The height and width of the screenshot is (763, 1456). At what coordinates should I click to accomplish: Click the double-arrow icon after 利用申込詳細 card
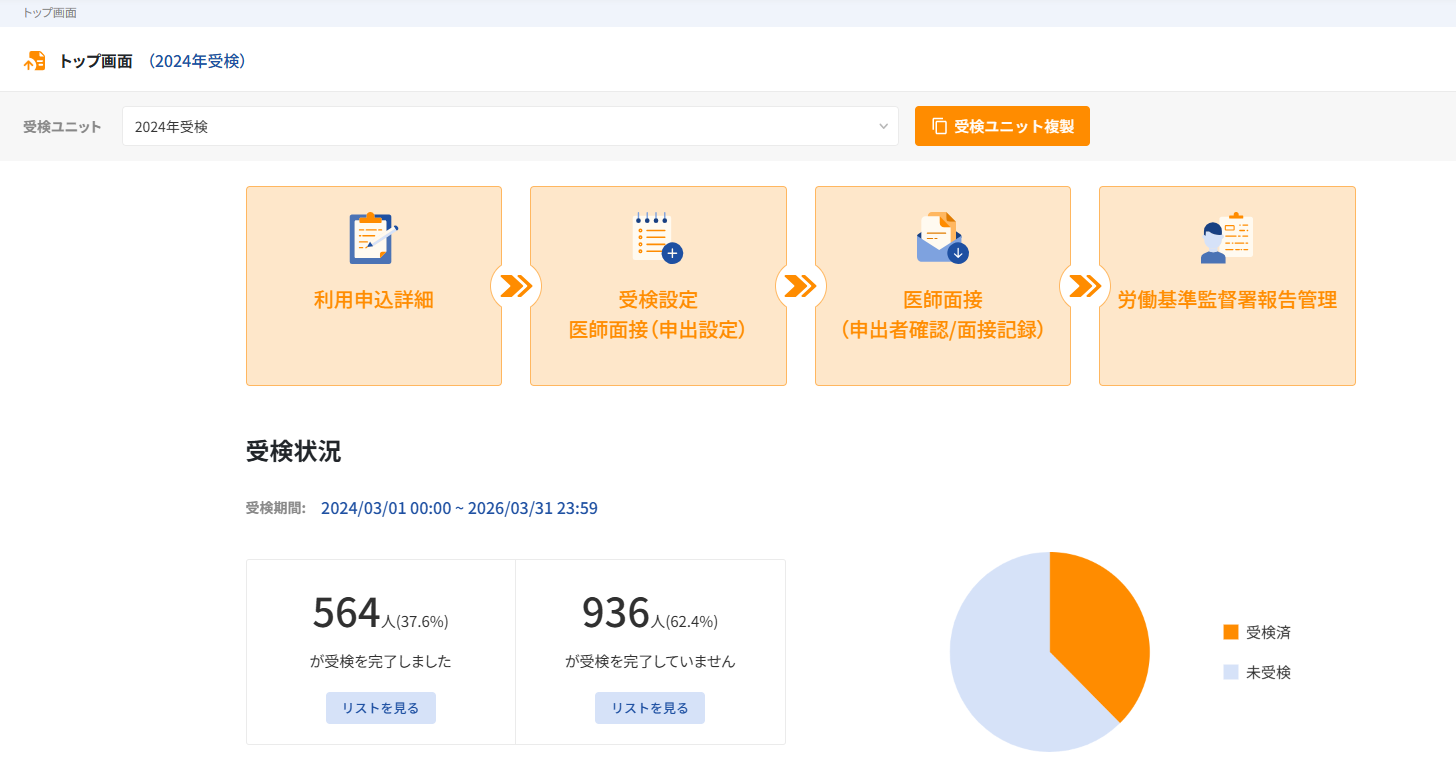516,287
